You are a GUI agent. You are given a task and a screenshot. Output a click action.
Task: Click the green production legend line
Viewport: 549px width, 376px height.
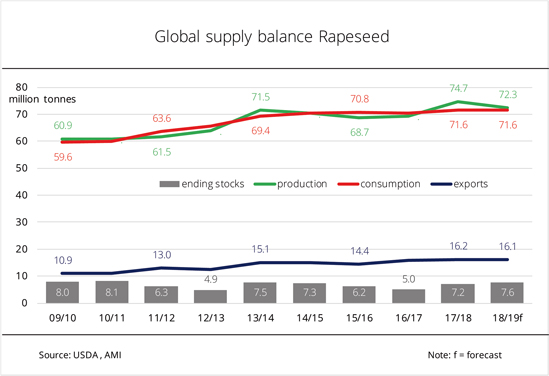click(265, 184)
